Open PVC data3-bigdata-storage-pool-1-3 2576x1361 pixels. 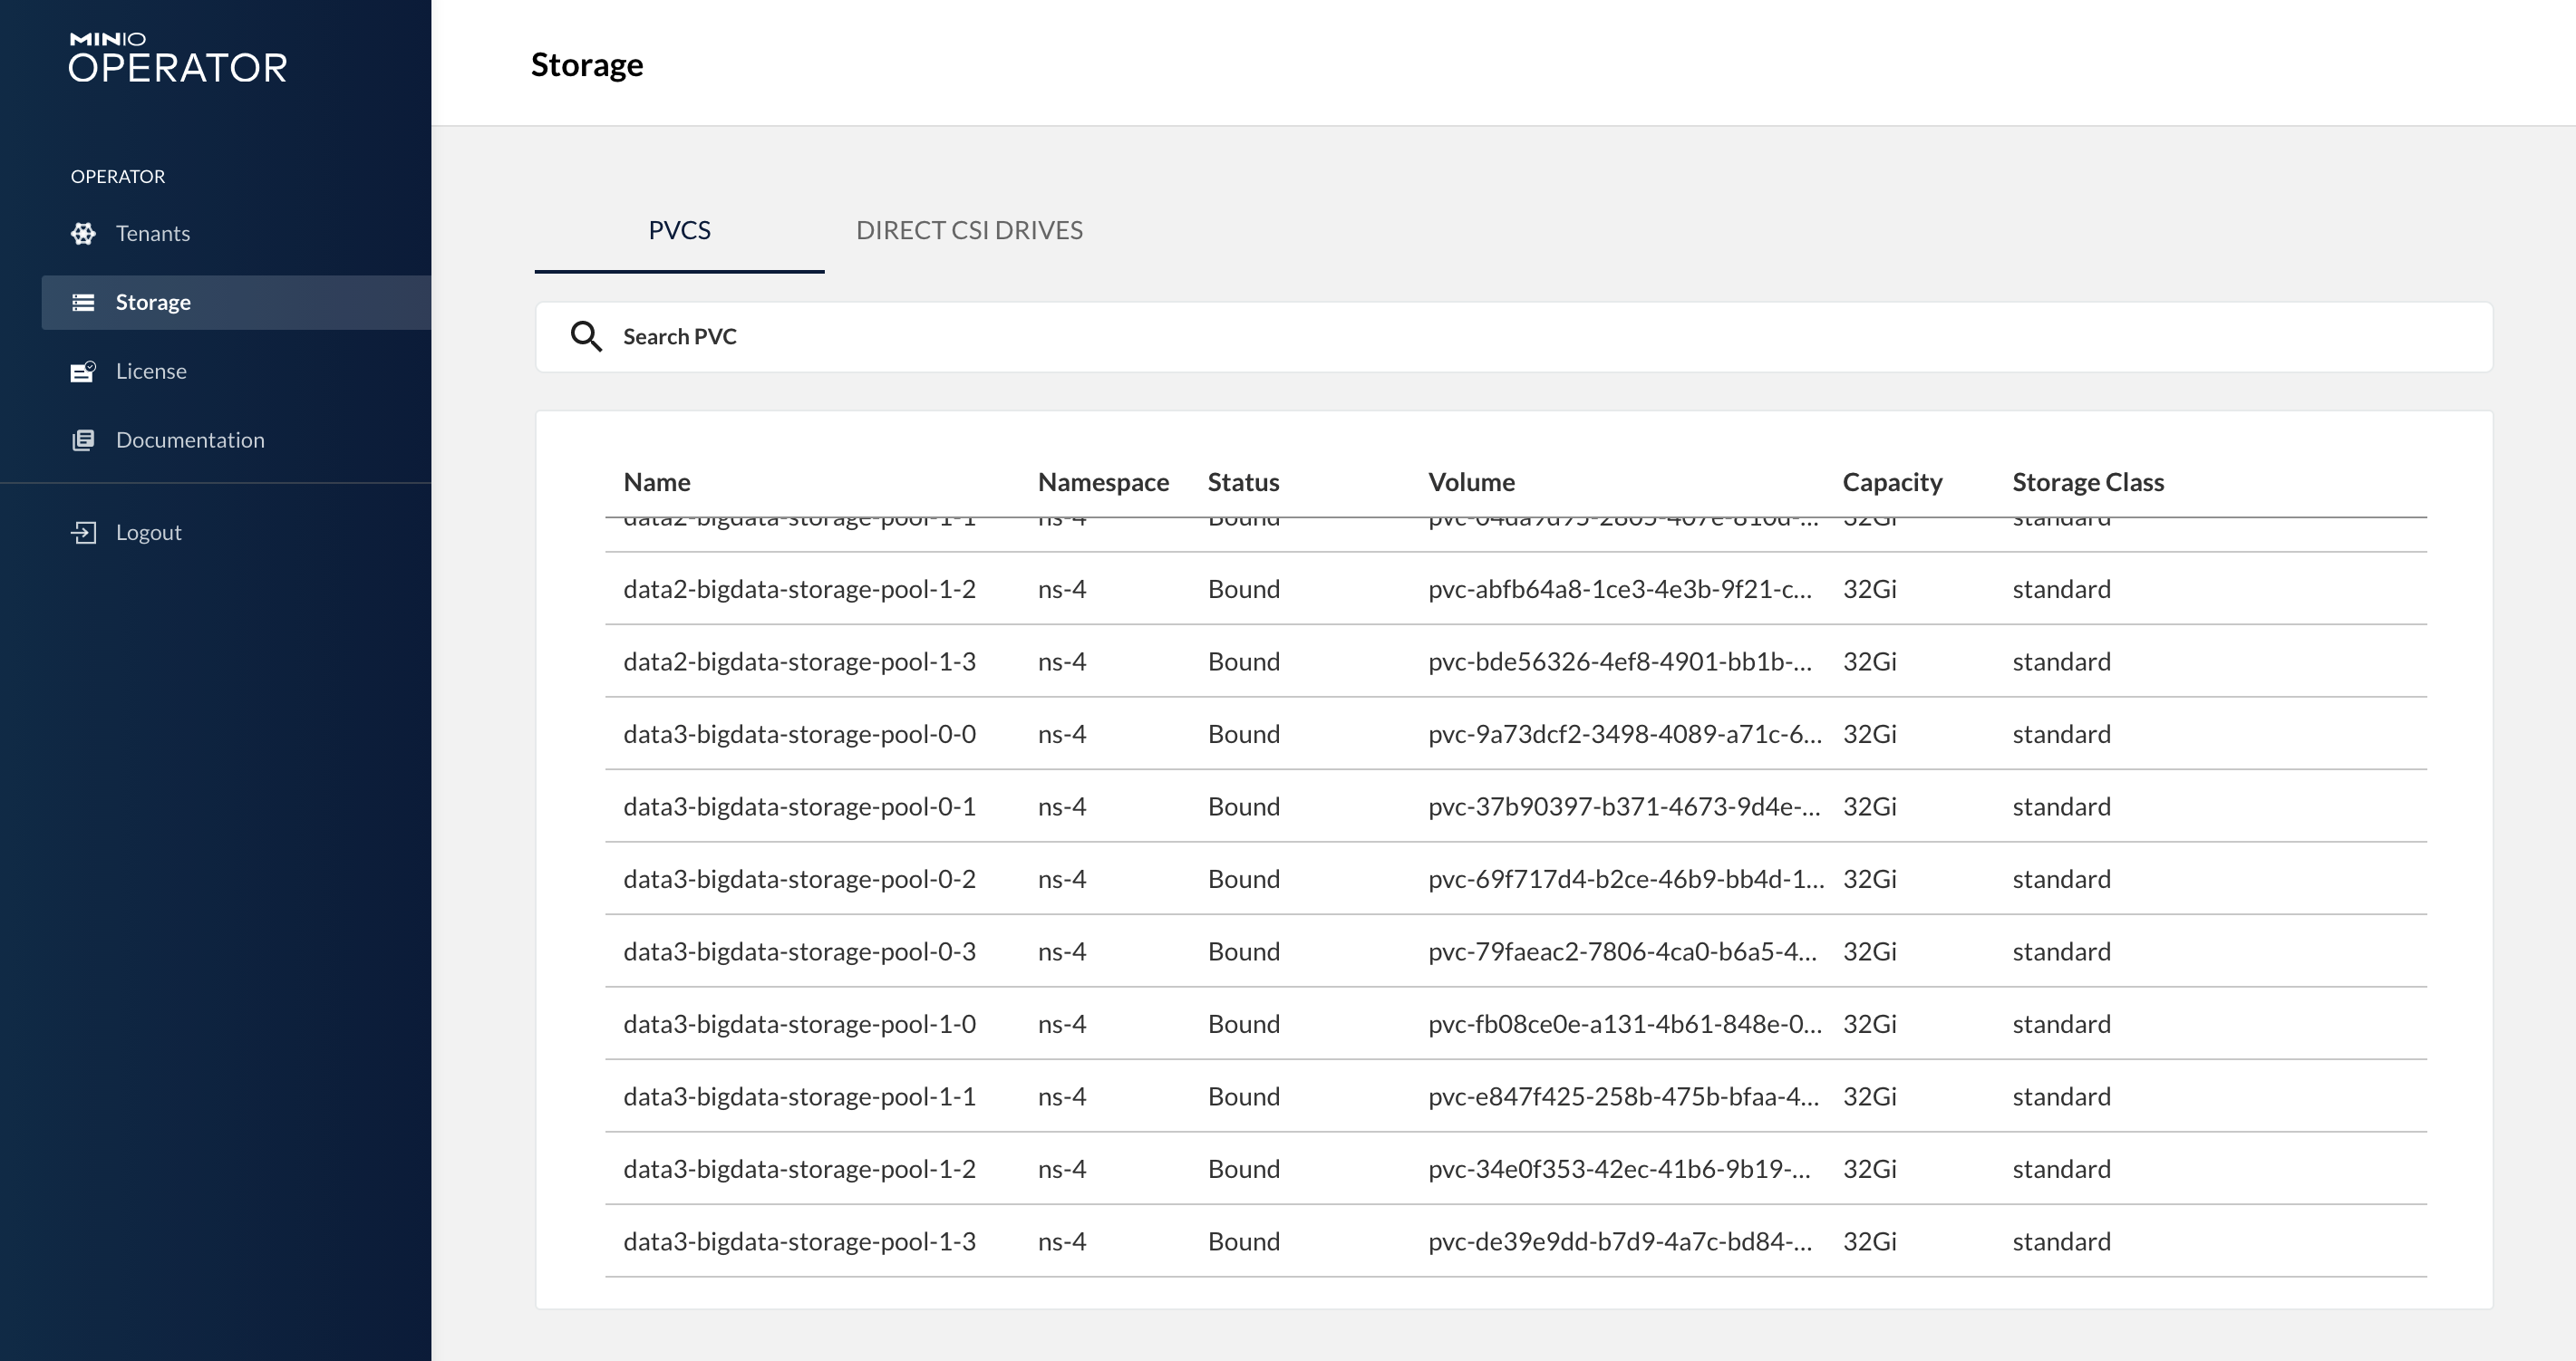click(x=799, y=1241)
